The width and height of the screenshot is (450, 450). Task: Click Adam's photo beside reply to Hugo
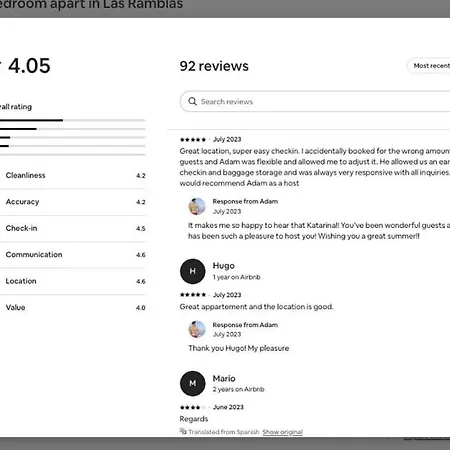pyautogui.click(x=197, y=329)
